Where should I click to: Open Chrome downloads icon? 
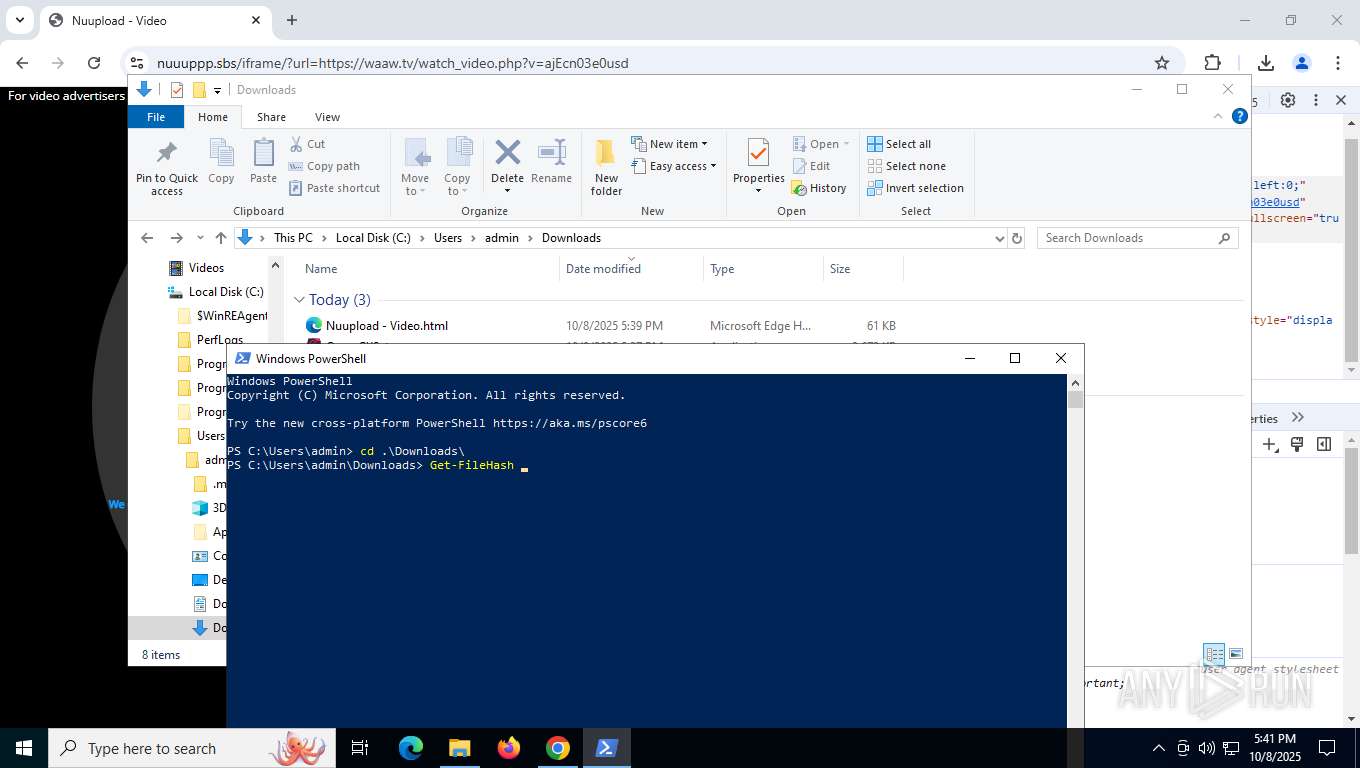1266,63
